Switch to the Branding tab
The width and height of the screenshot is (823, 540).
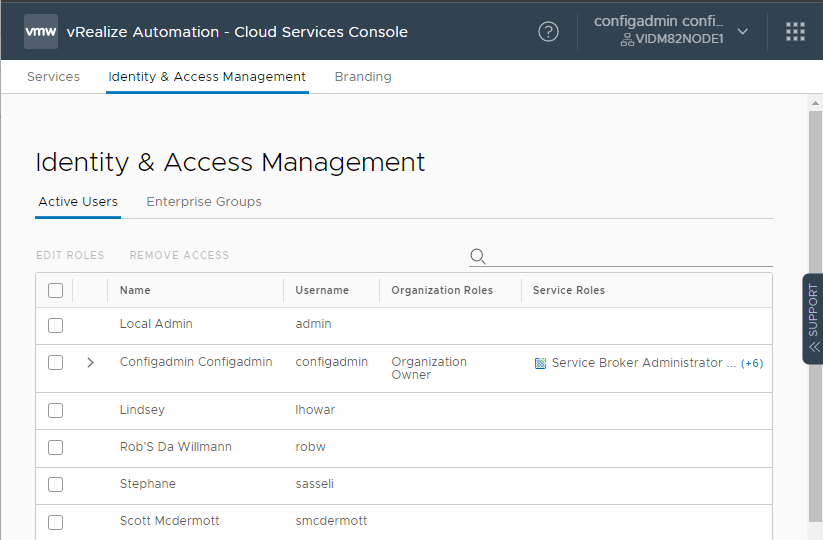point(363,77)
